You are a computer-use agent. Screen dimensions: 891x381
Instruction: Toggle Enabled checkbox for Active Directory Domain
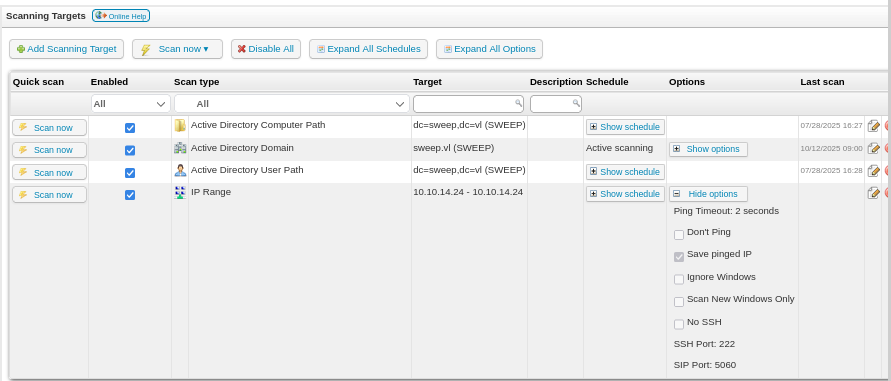pyautogui.click(x=130, y=150)
